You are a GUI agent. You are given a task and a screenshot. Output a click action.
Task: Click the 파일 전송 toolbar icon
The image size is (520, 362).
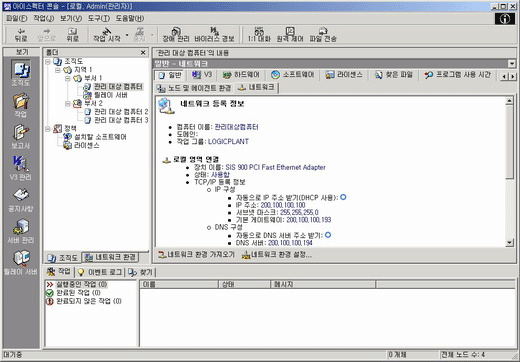click(x=323, y=35)
